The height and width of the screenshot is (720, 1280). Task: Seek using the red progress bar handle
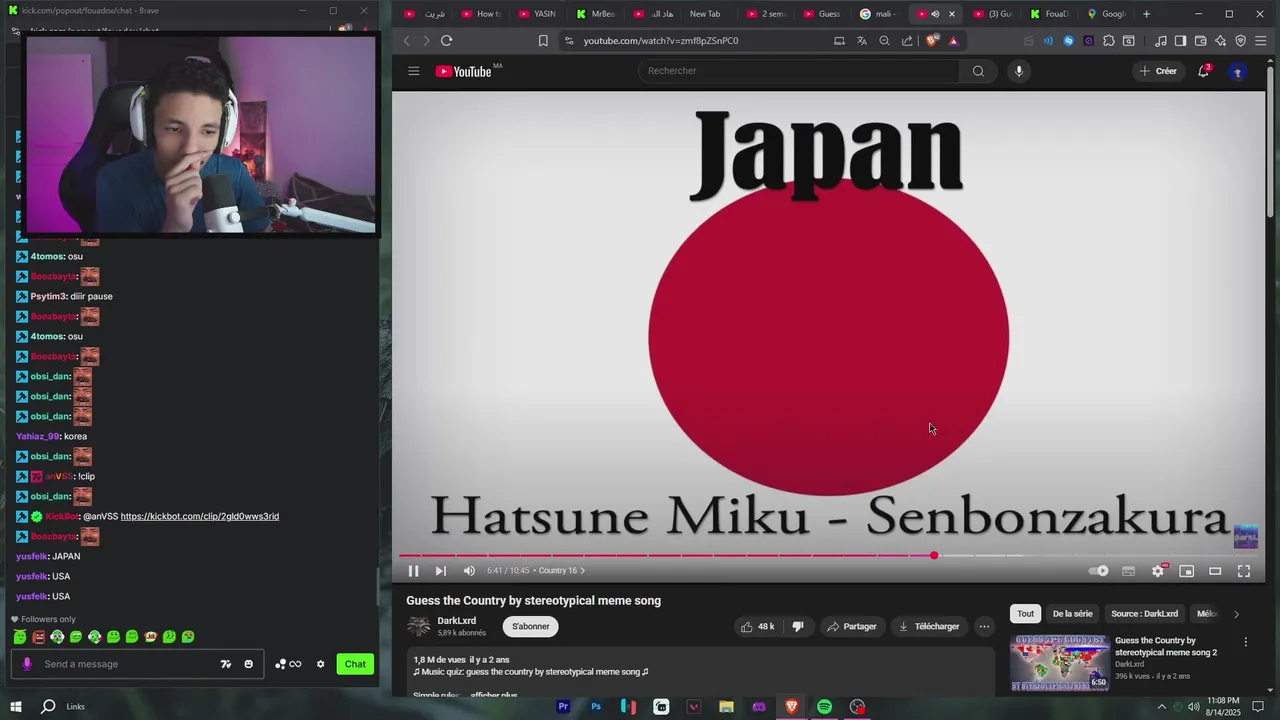[x=934, y=555]
